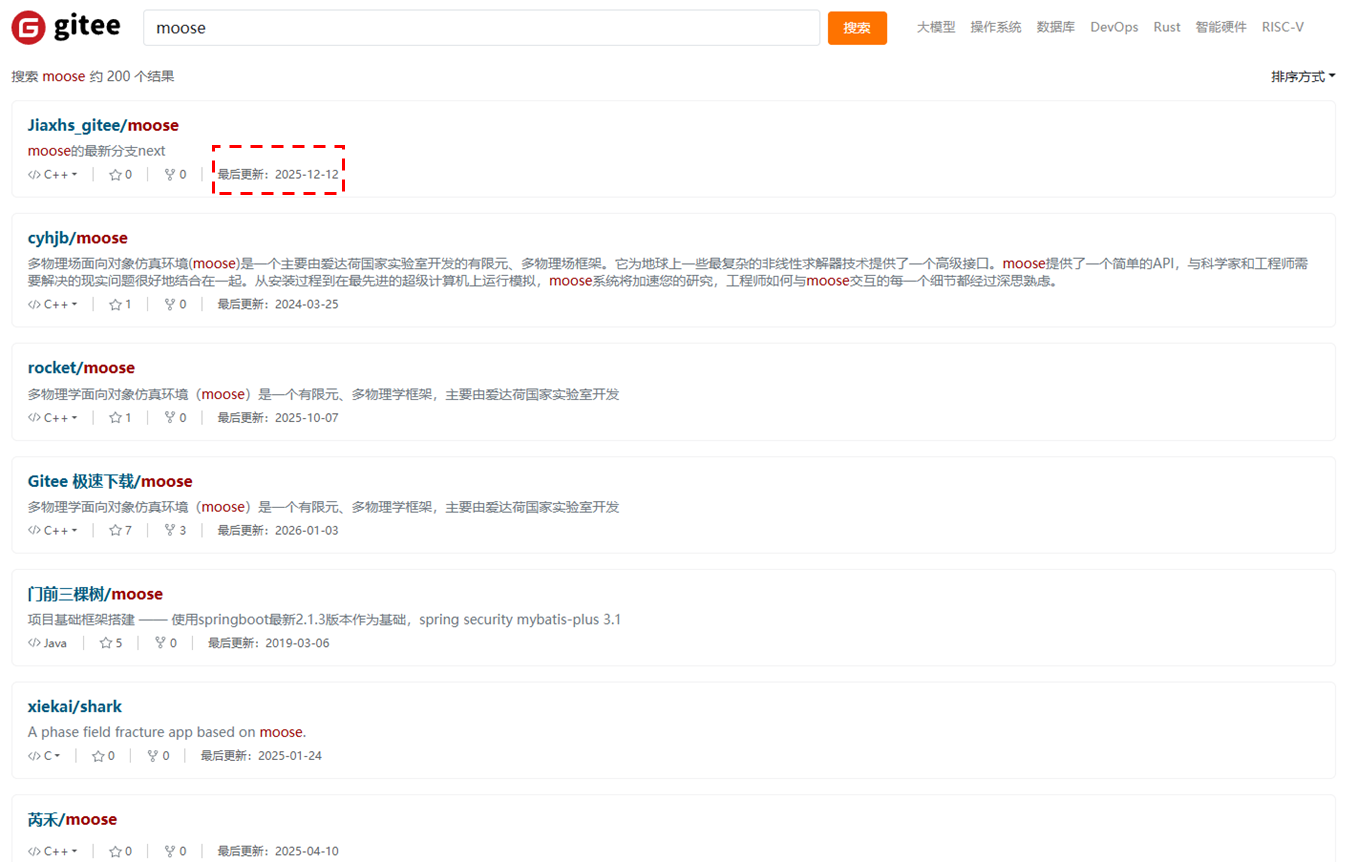
Task: Click the fork icon under 芮禾/moose
Action: [x=169, y=851]
